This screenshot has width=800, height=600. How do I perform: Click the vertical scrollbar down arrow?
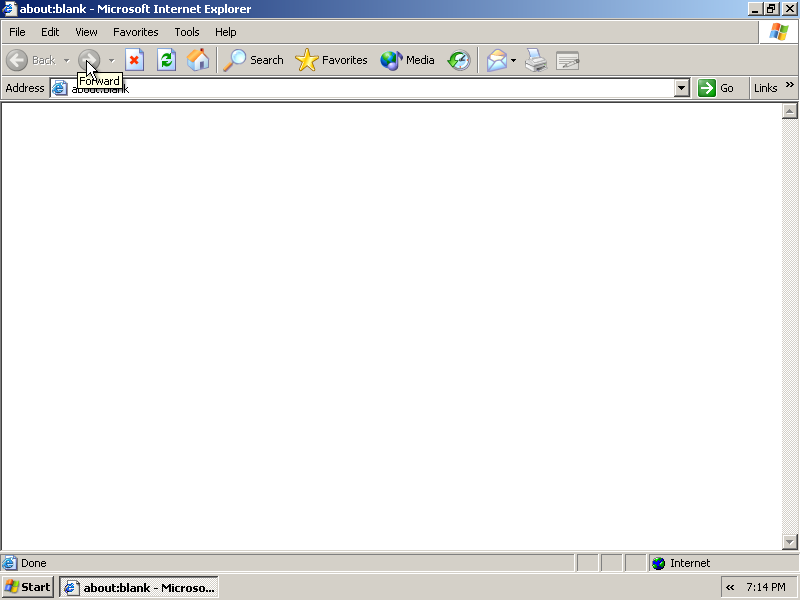(x=789, y=541)
